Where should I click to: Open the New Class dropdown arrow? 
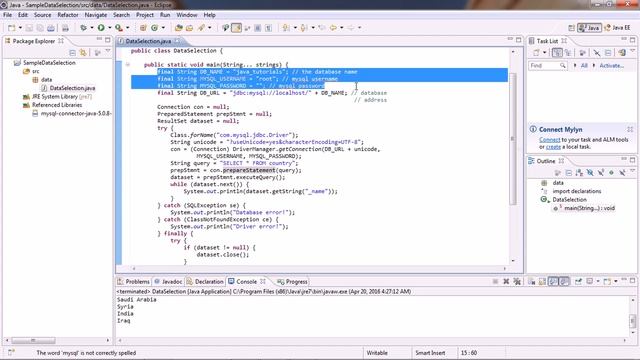pos(163,28)
